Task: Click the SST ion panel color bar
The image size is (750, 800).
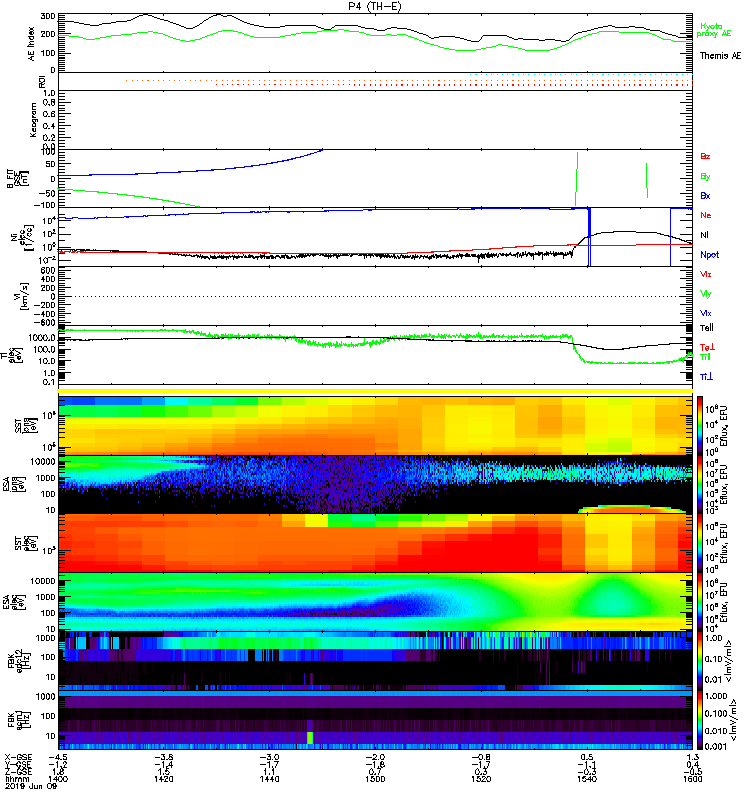Action: coord(700,425)
